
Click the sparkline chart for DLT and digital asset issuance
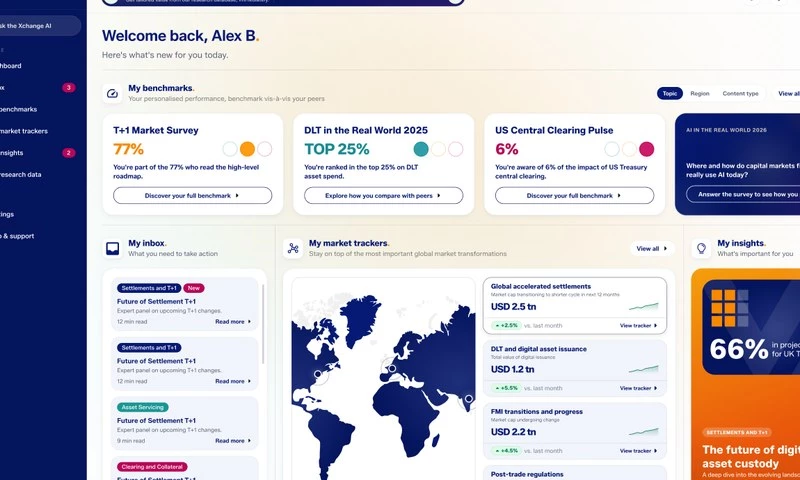(x=643, y=369)
